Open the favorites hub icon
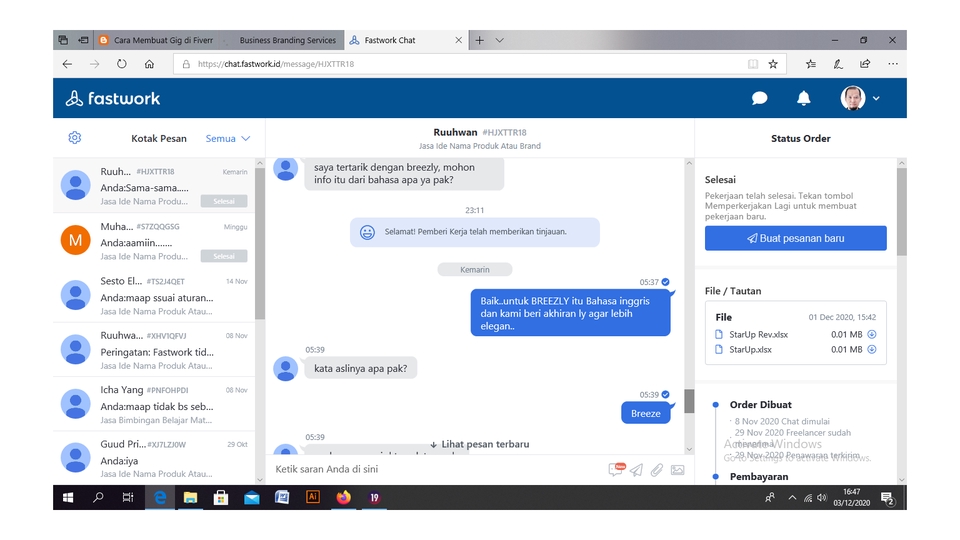 coord(811,64)
